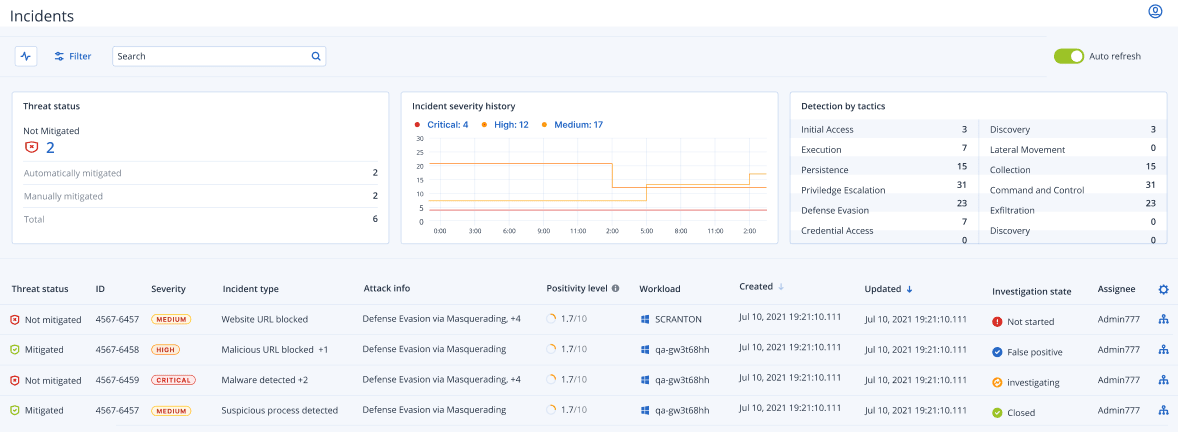The image size is (1178, 432).
Task: Click the red shield icon under Not Mitigated
Action: coord(32,148)
